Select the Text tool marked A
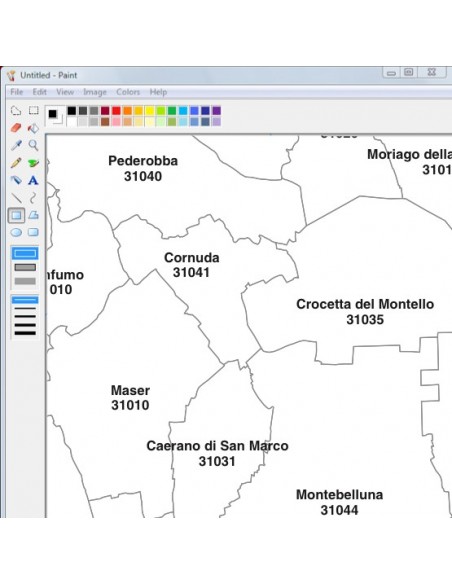Screen dimensions: 452x584 pos(34,180)
